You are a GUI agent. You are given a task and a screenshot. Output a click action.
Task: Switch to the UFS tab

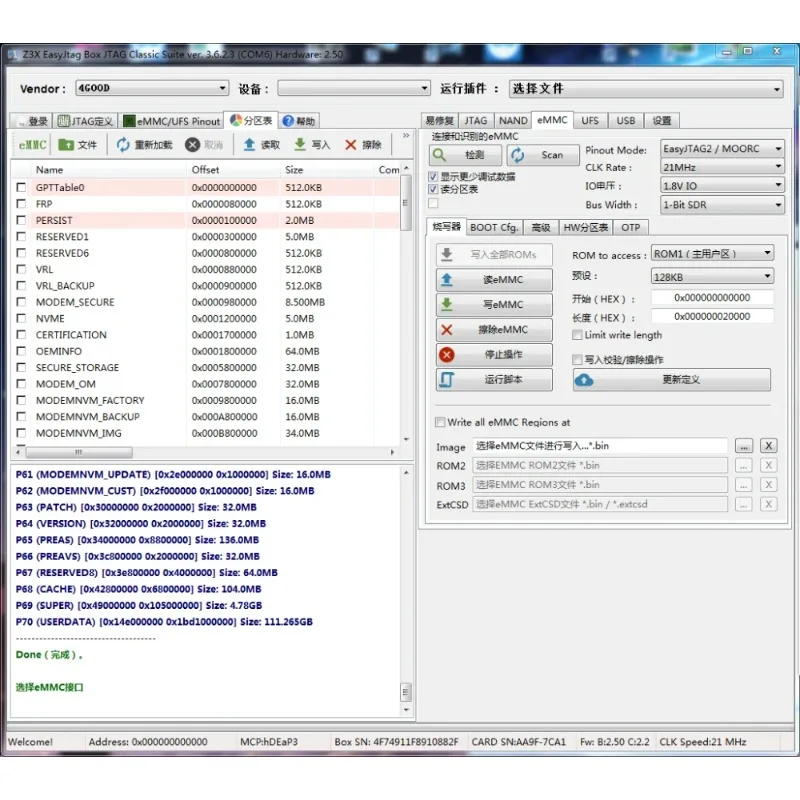click(590, 120)
